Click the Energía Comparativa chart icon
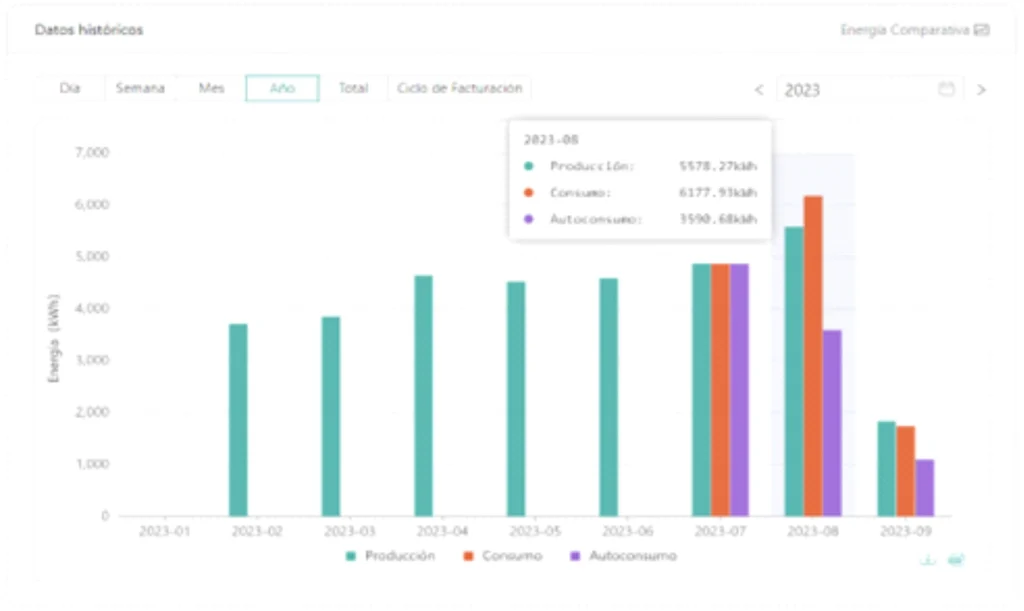Viewport: 1024px width, 611px height. pyautogui.click(x=982, y=30)
